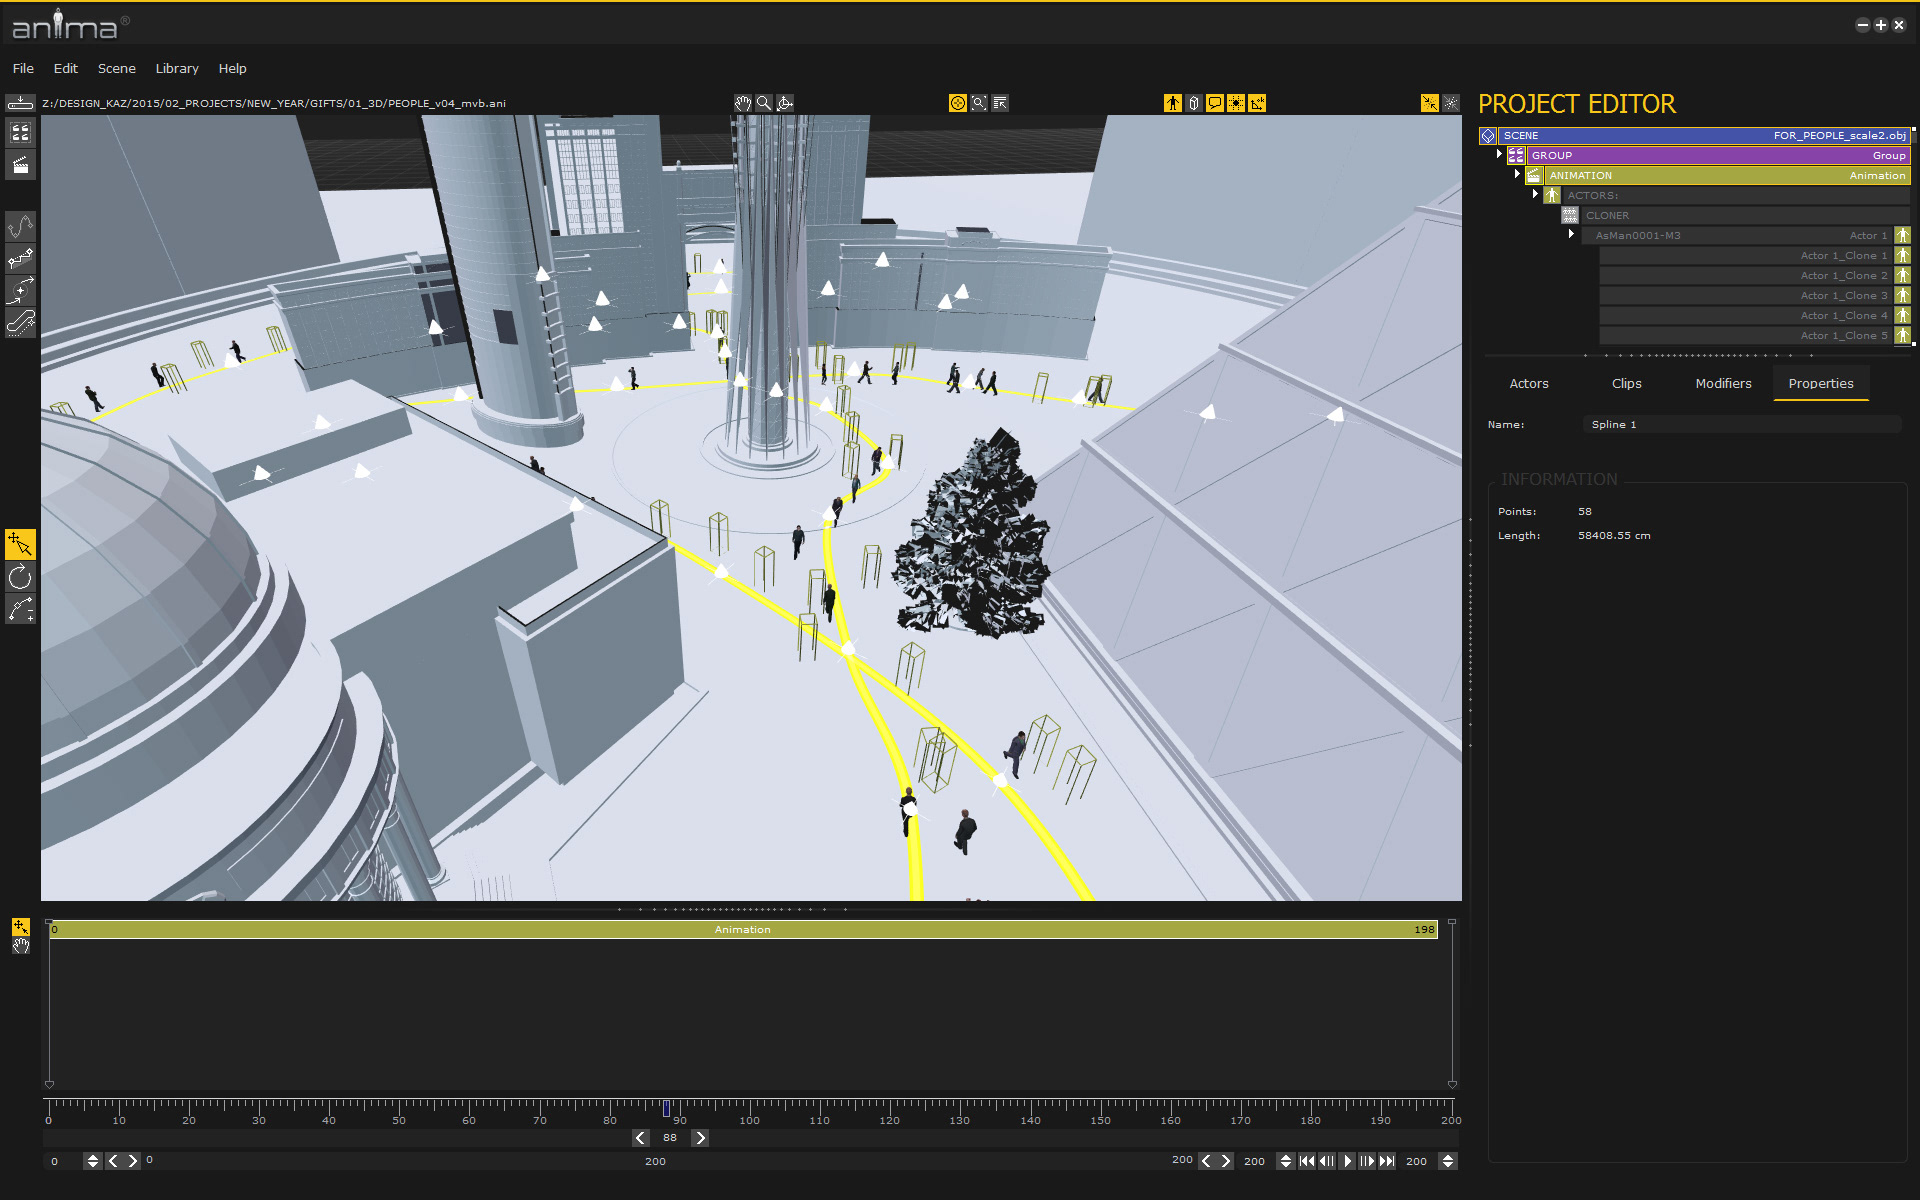
Task: Toggle Actor 1_Clone 3 actor icon
Action: pos(1902,296)
